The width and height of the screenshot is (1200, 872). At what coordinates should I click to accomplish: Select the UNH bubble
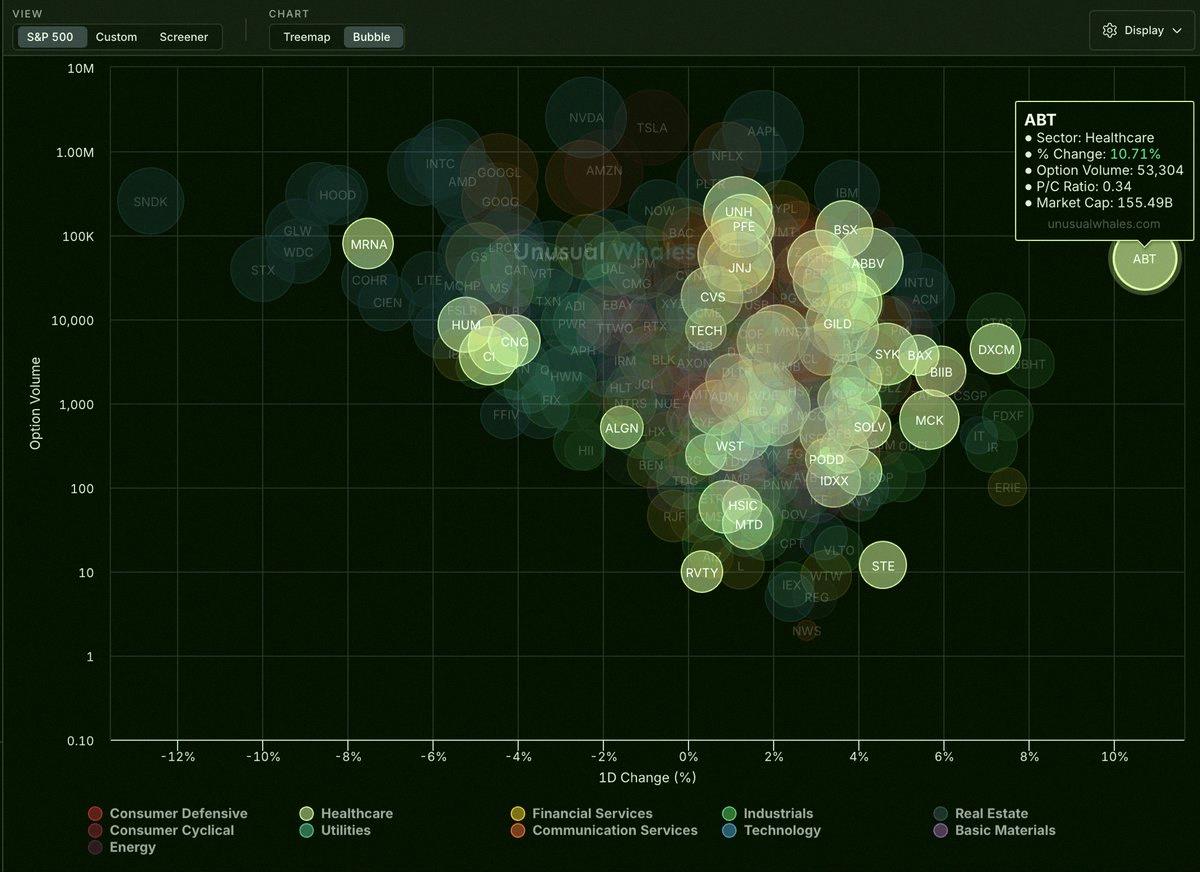click(x=738, y=212)
